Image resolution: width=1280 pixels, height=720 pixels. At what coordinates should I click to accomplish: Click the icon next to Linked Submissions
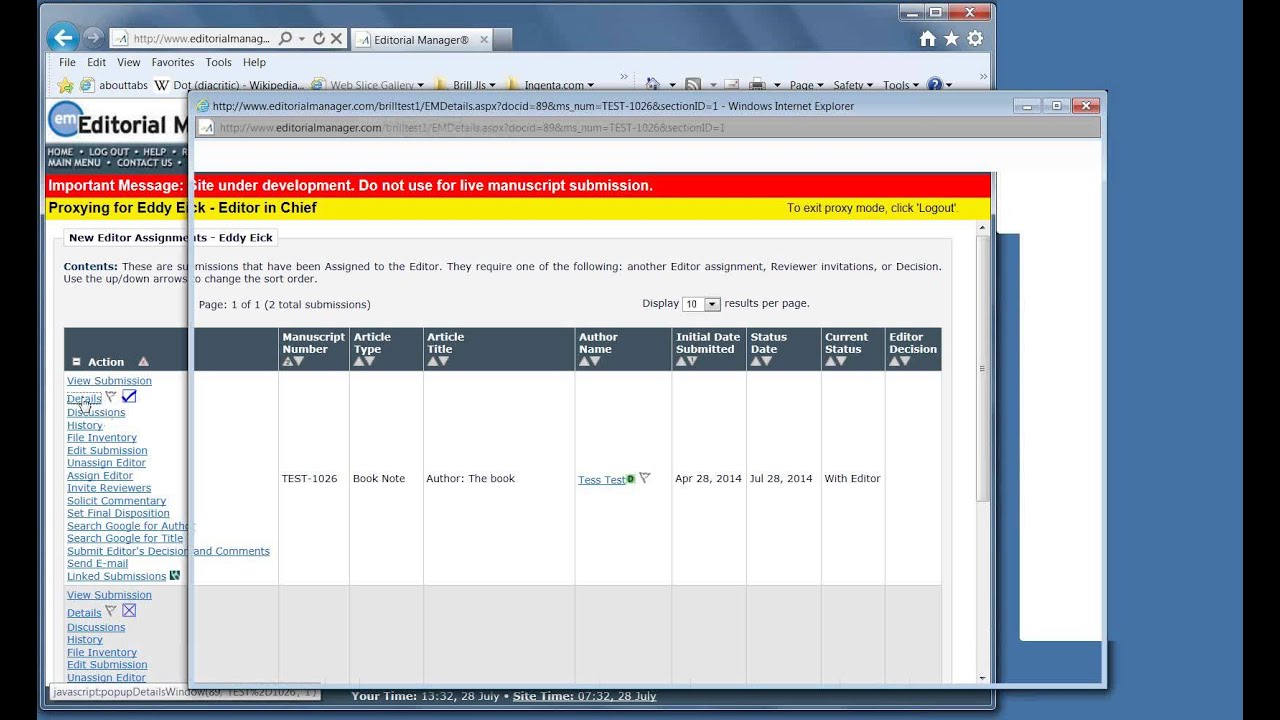(175, 575)
